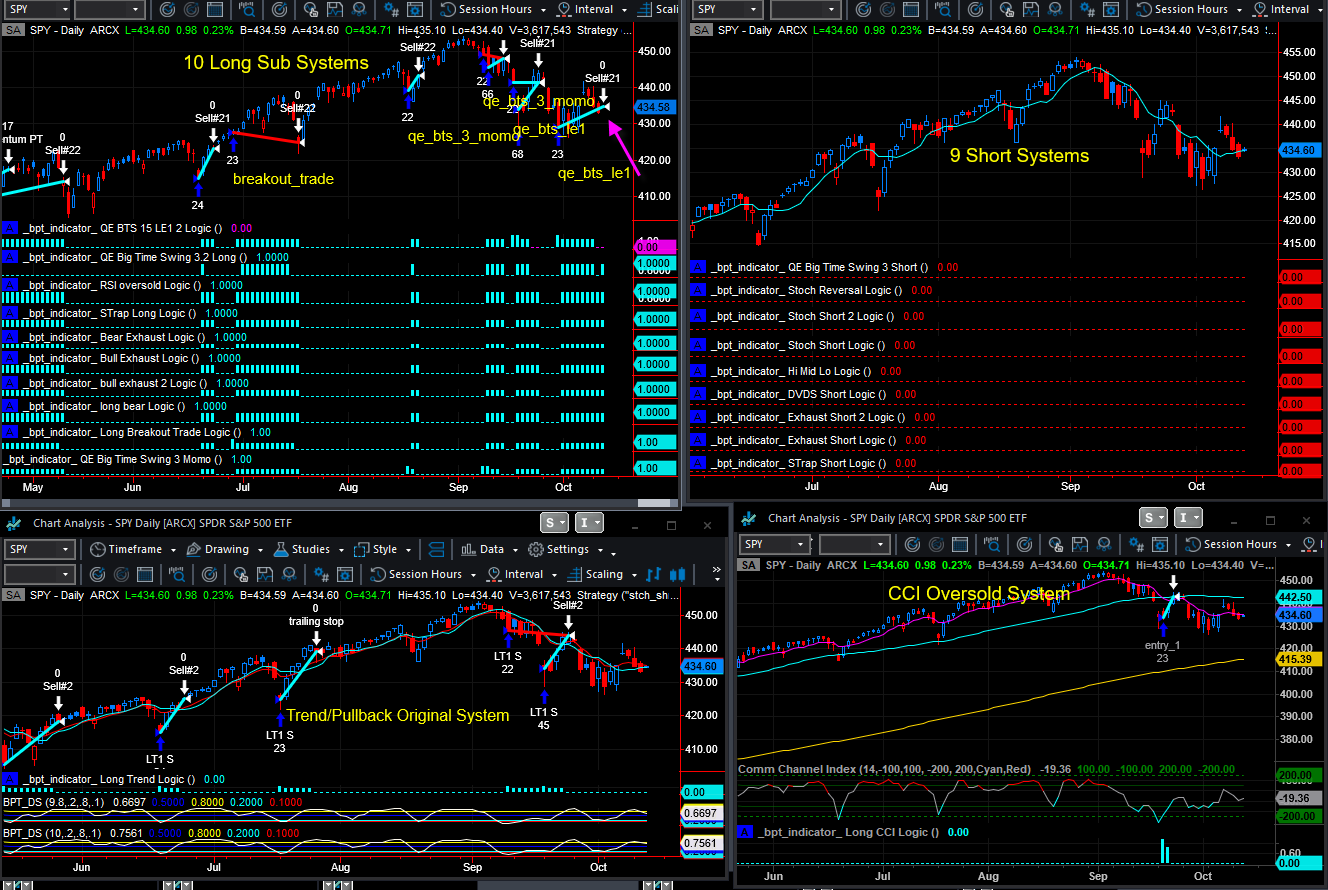Screen dimensions: 1328x890
Task: Open Session Hours menu in Trend/Pullback chart window
Action: point(421,574)
